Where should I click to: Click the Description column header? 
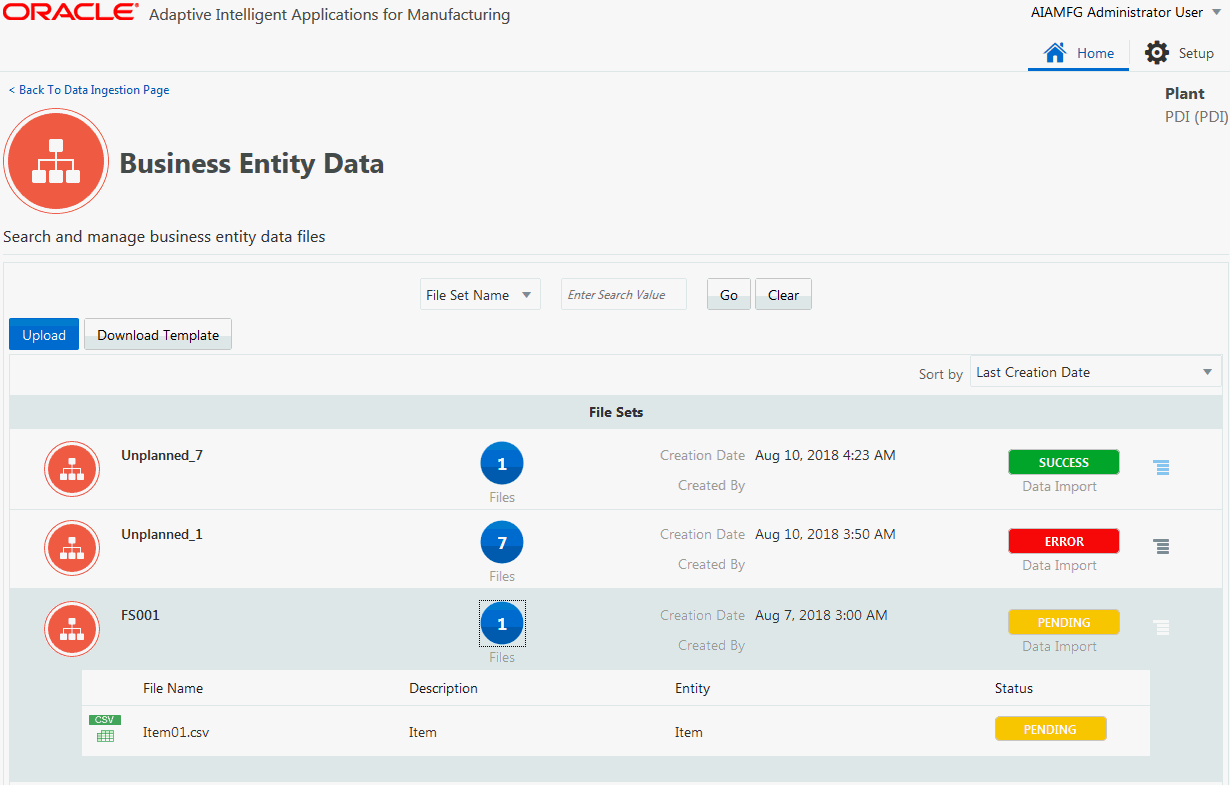(443, 688)
